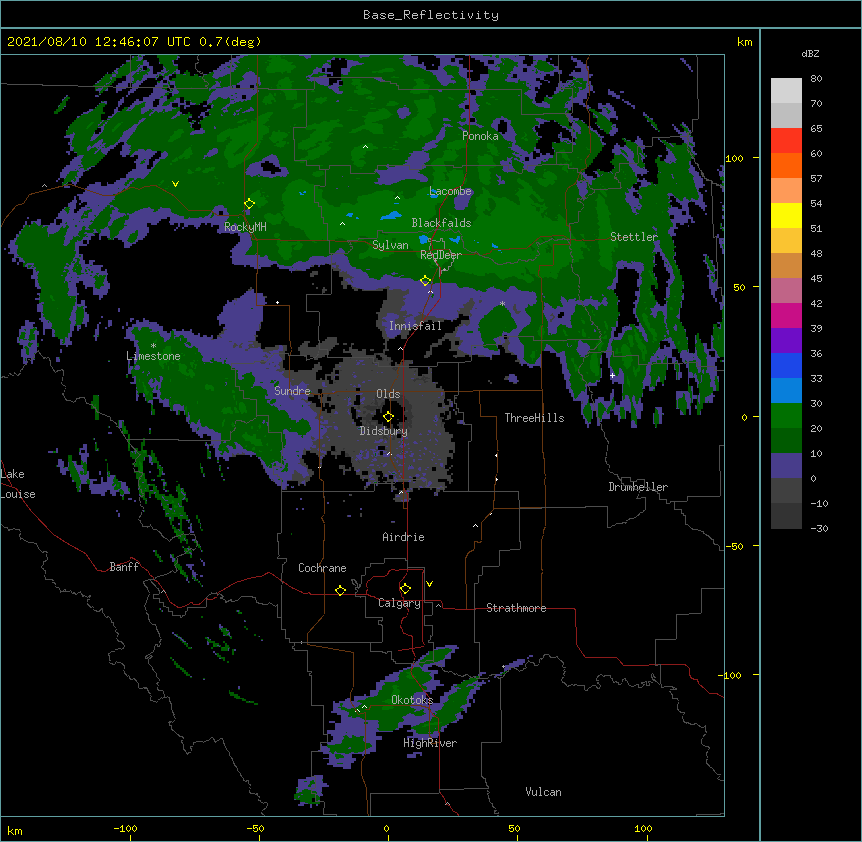Click the -100 tick label on the bottom axis

125,828
